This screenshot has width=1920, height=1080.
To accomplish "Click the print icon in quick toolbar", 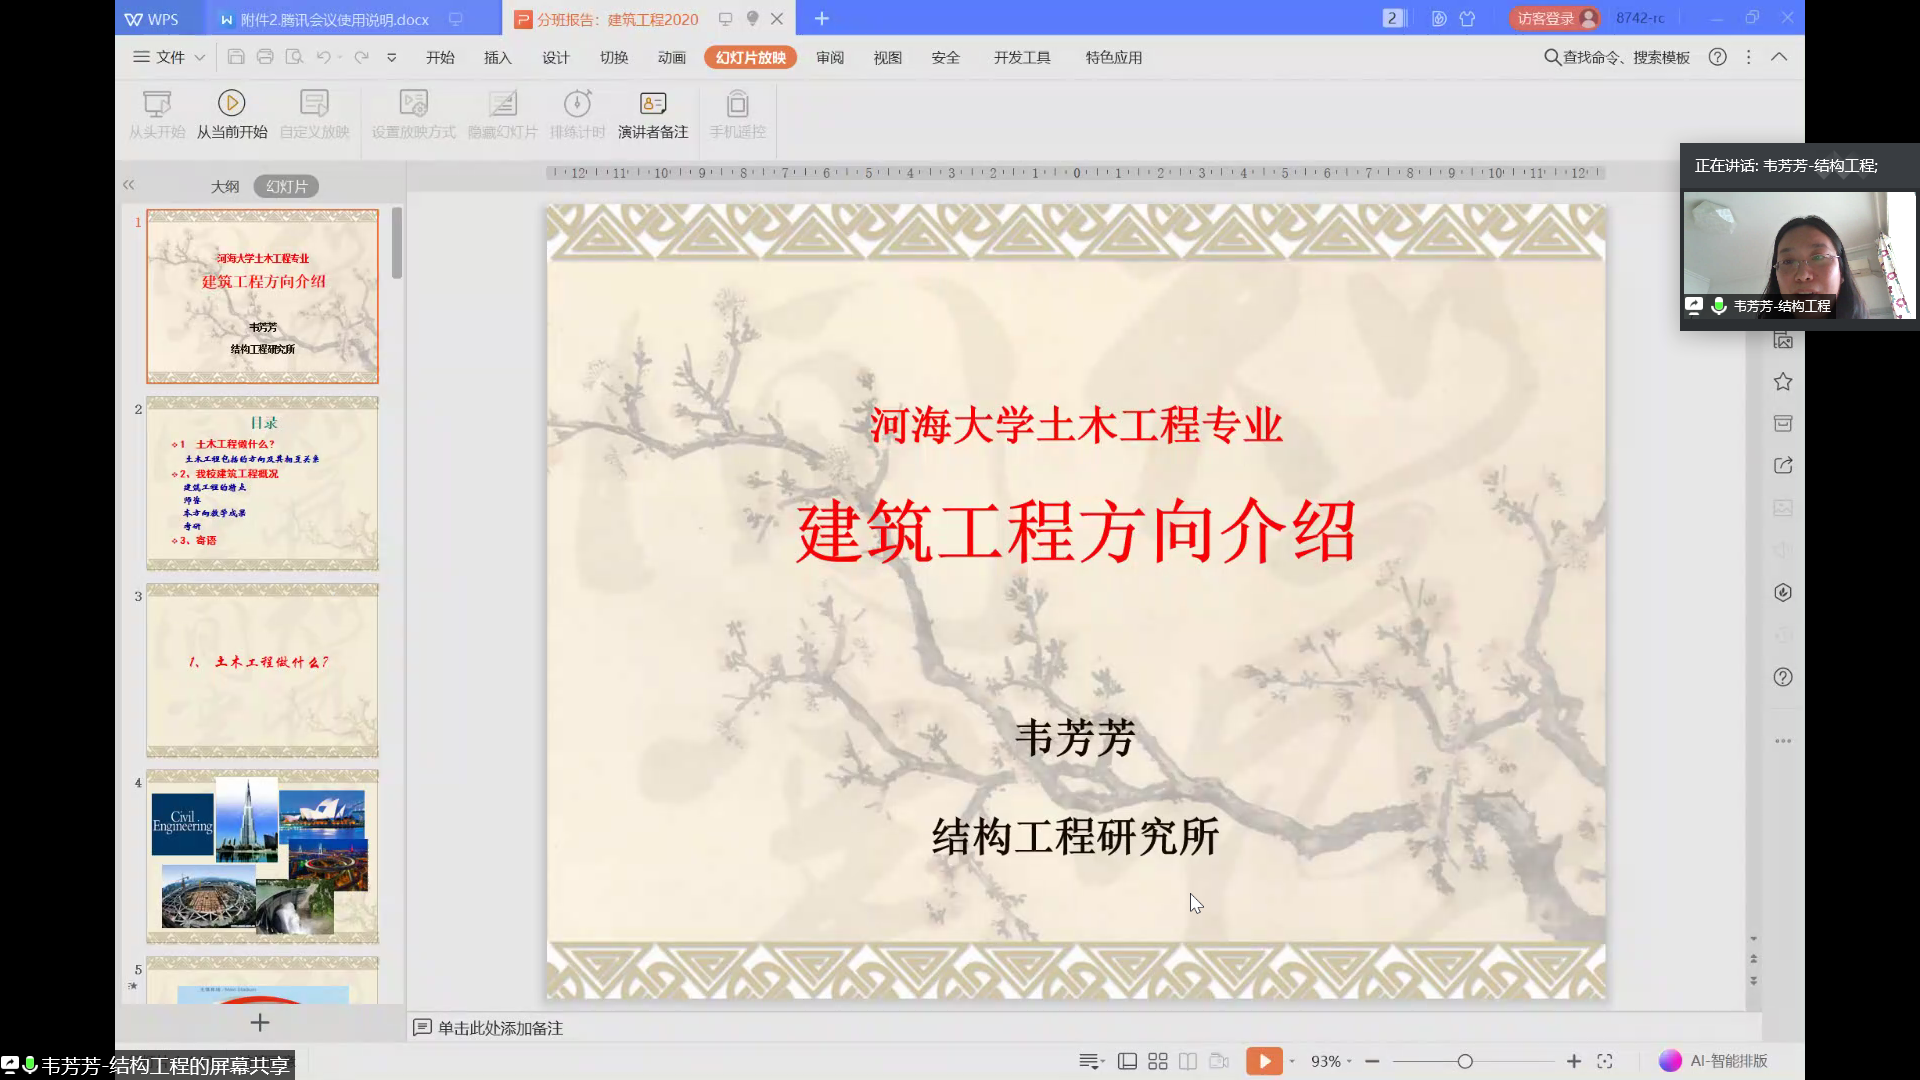I will coord(265,57).
